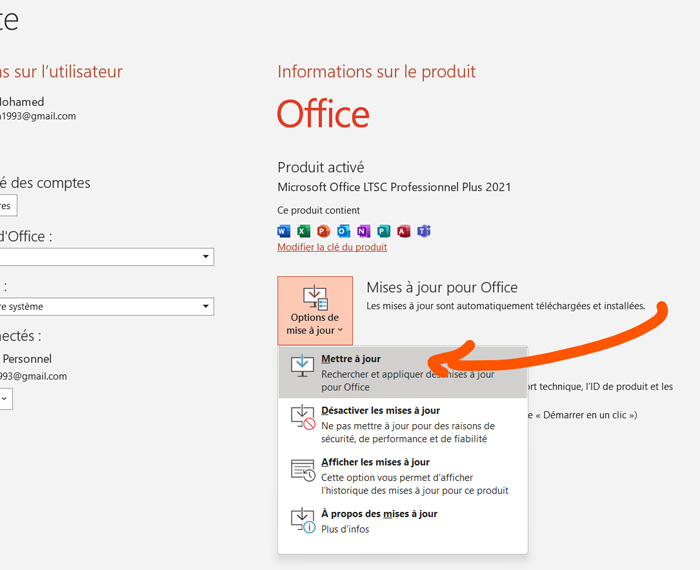Click the Afficher les mises à jour history icon
Image resolution: width=700 pixels, height=570 pixels.
point(303,470)
